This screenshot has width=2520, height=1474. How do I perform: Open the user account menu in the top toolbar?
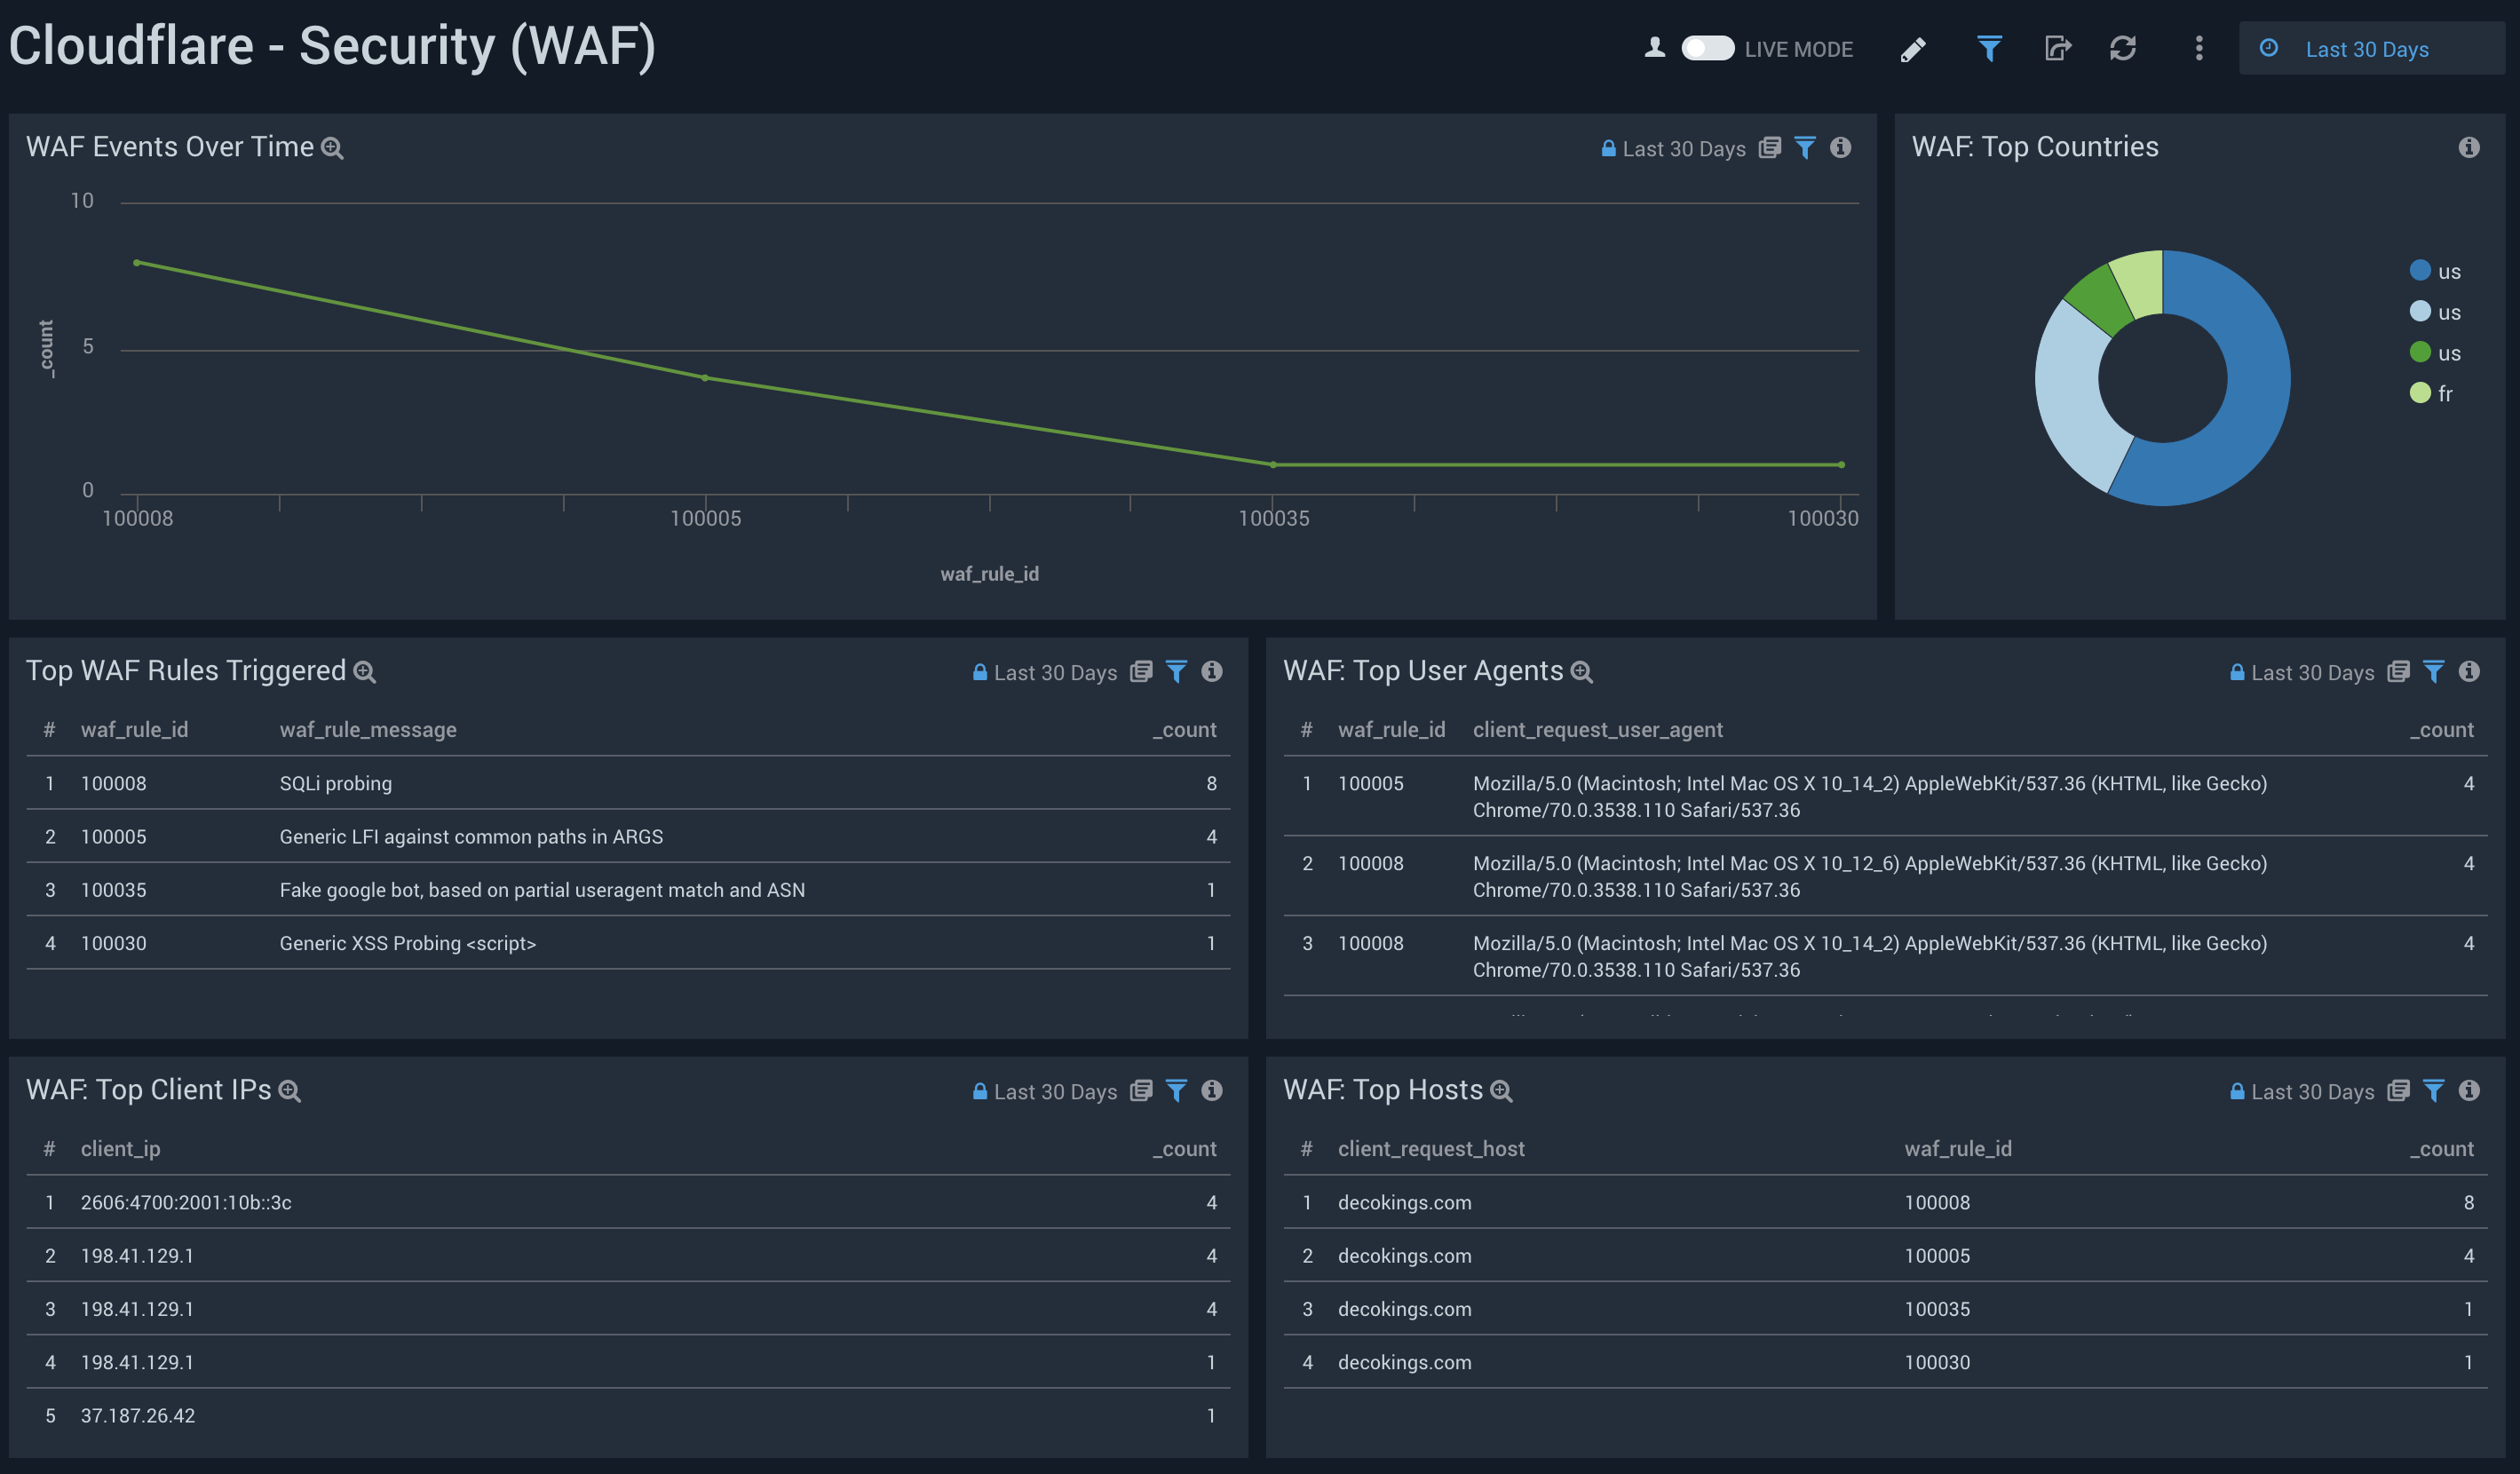pos(1655,47)
